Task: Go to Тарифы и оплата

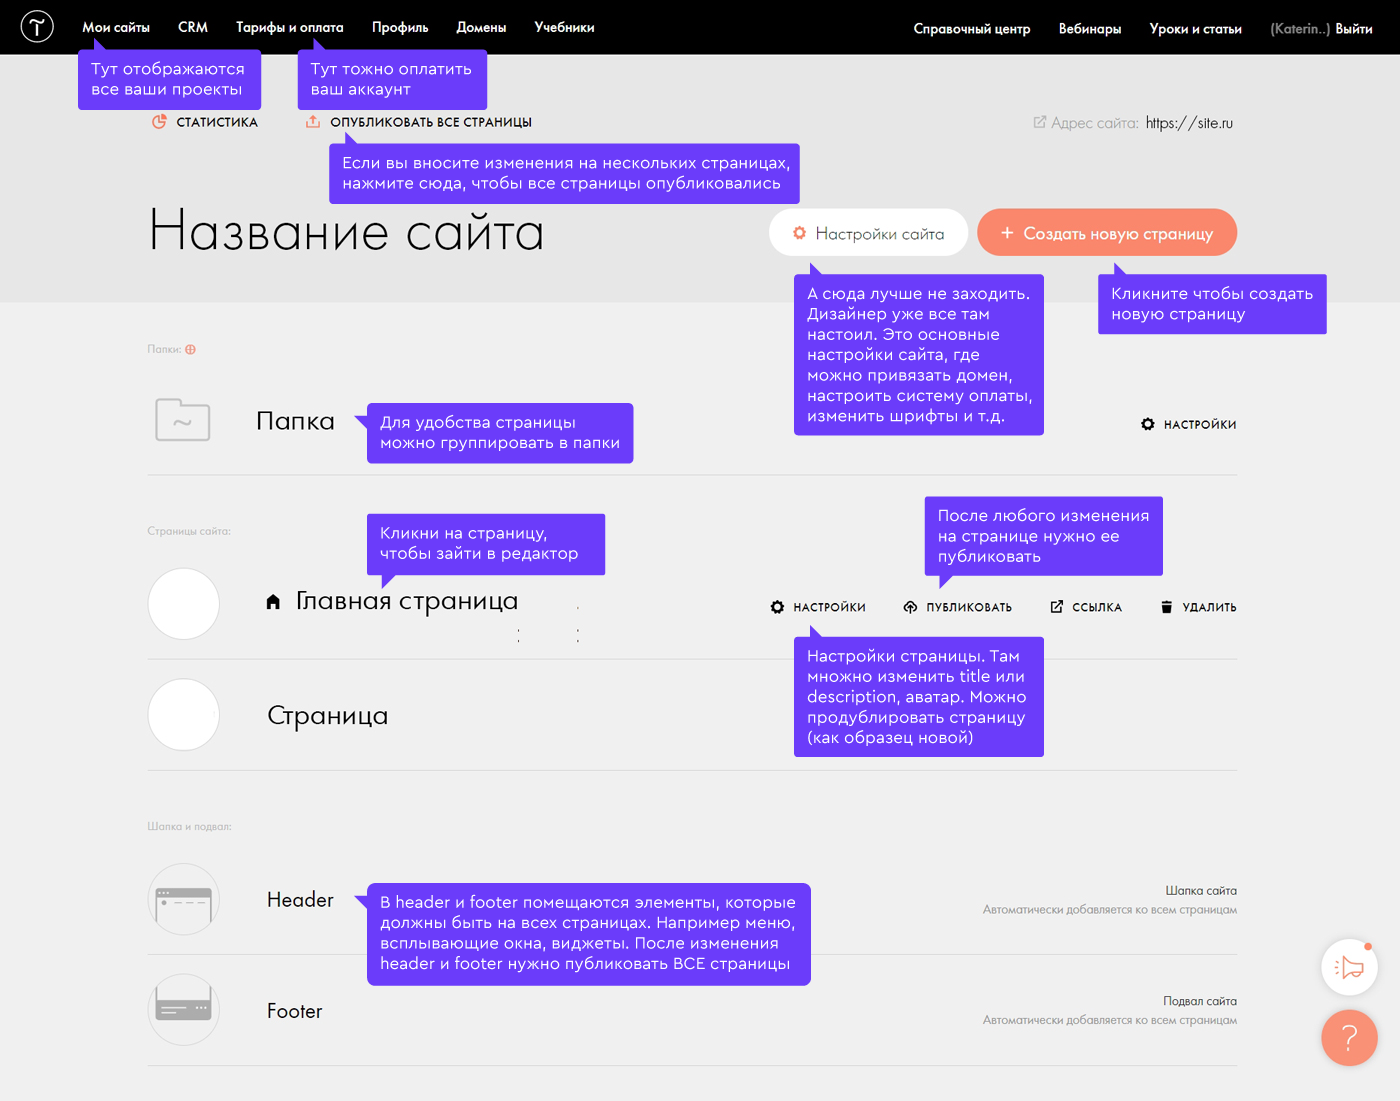Action: 290,28
